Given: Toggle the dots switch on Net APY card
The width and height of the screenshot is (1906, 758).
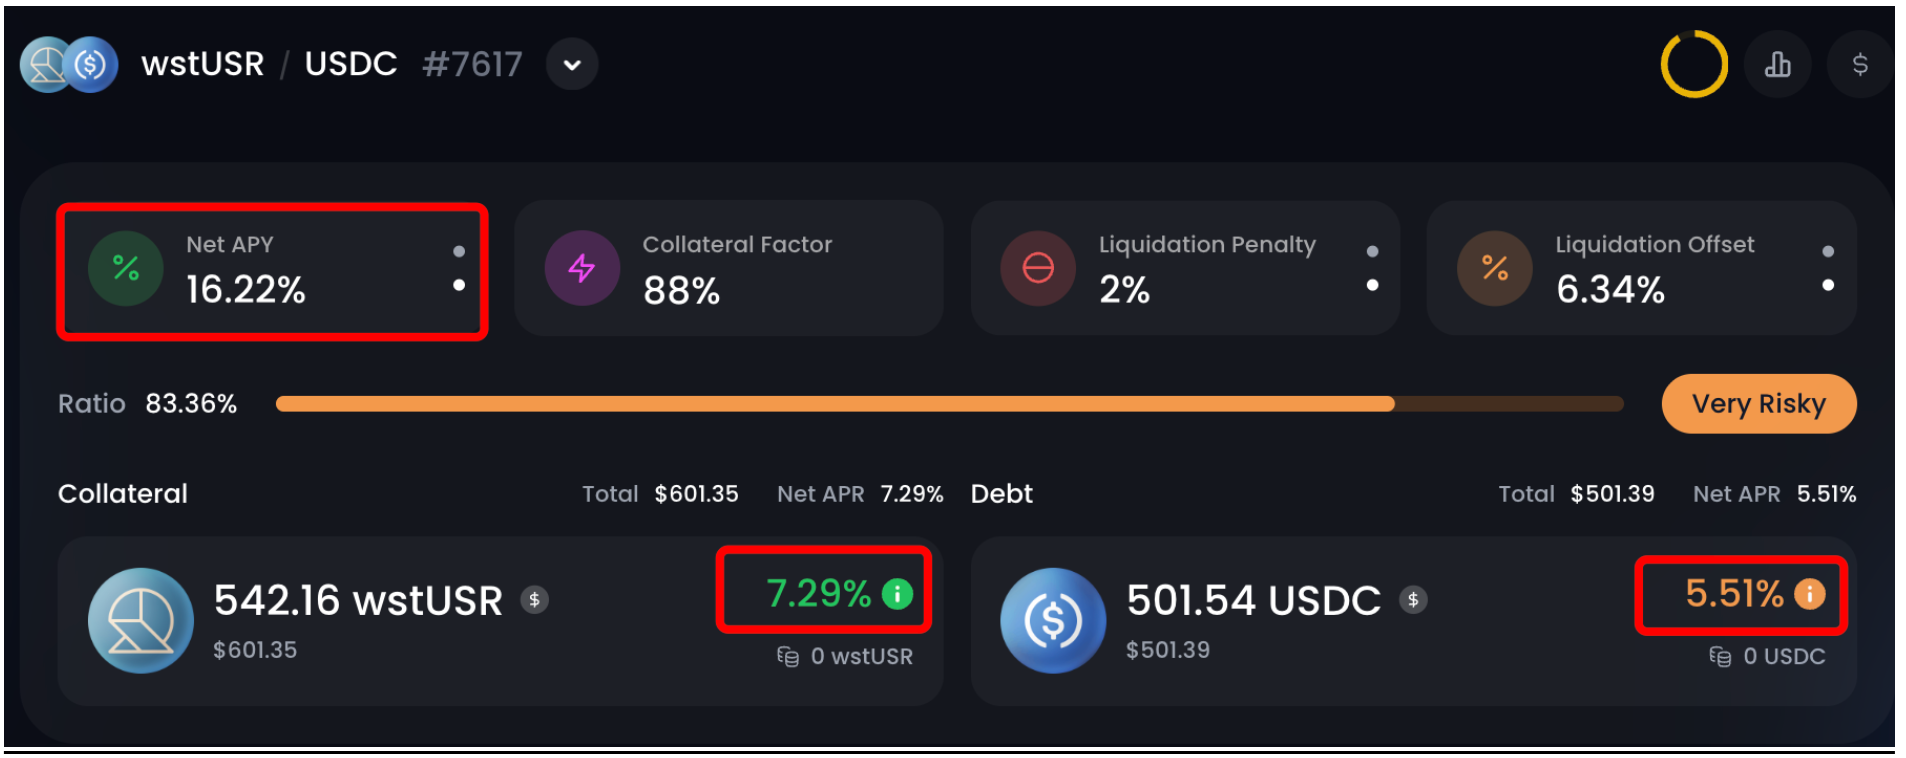Looking at the screenshot, I should (459, 268).
